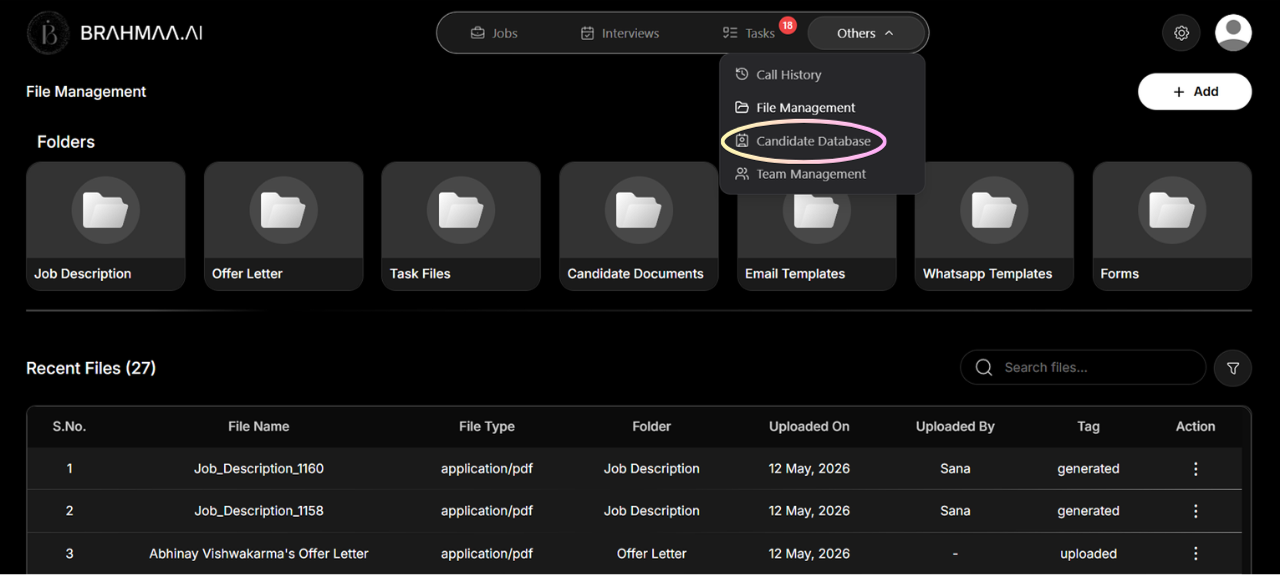This screenshot has width=1280, height=575.
Task: Open actions menu for Job_Description_1160
Action: pos(1196,469)
